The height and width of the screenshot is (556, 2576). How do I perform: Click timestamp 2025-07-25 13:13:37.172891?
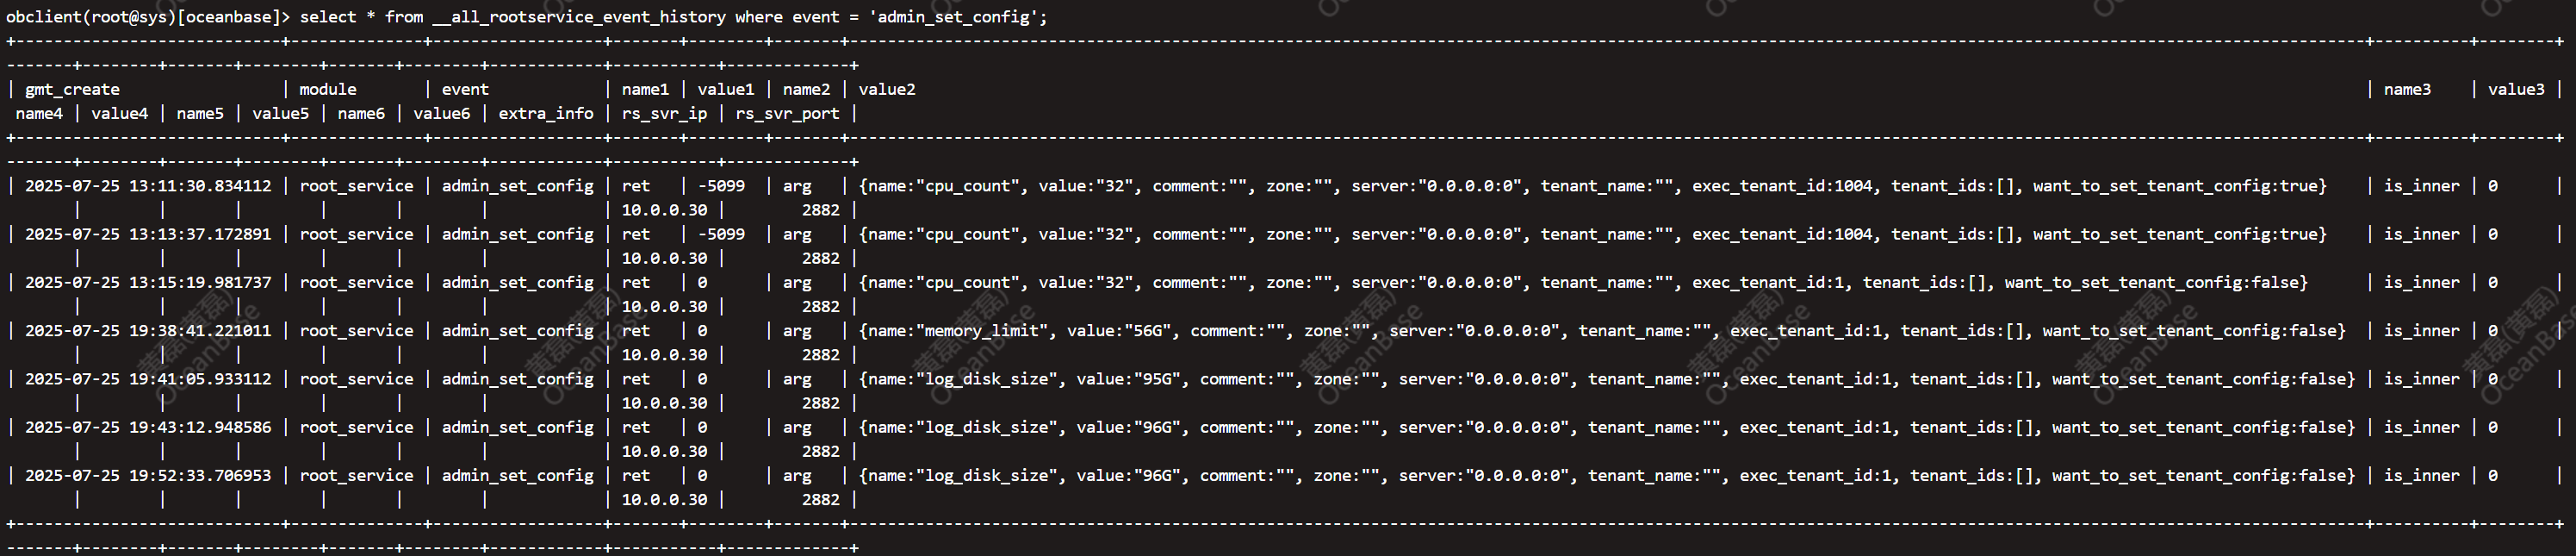click(x=148, y=234)
